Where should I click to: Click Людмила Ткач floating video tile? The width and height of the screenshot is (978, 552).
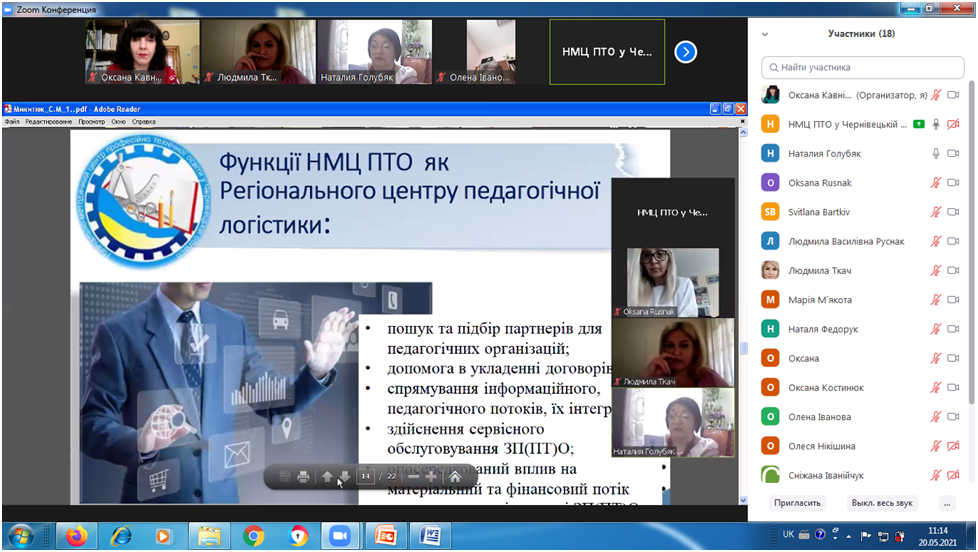(673, 352)
